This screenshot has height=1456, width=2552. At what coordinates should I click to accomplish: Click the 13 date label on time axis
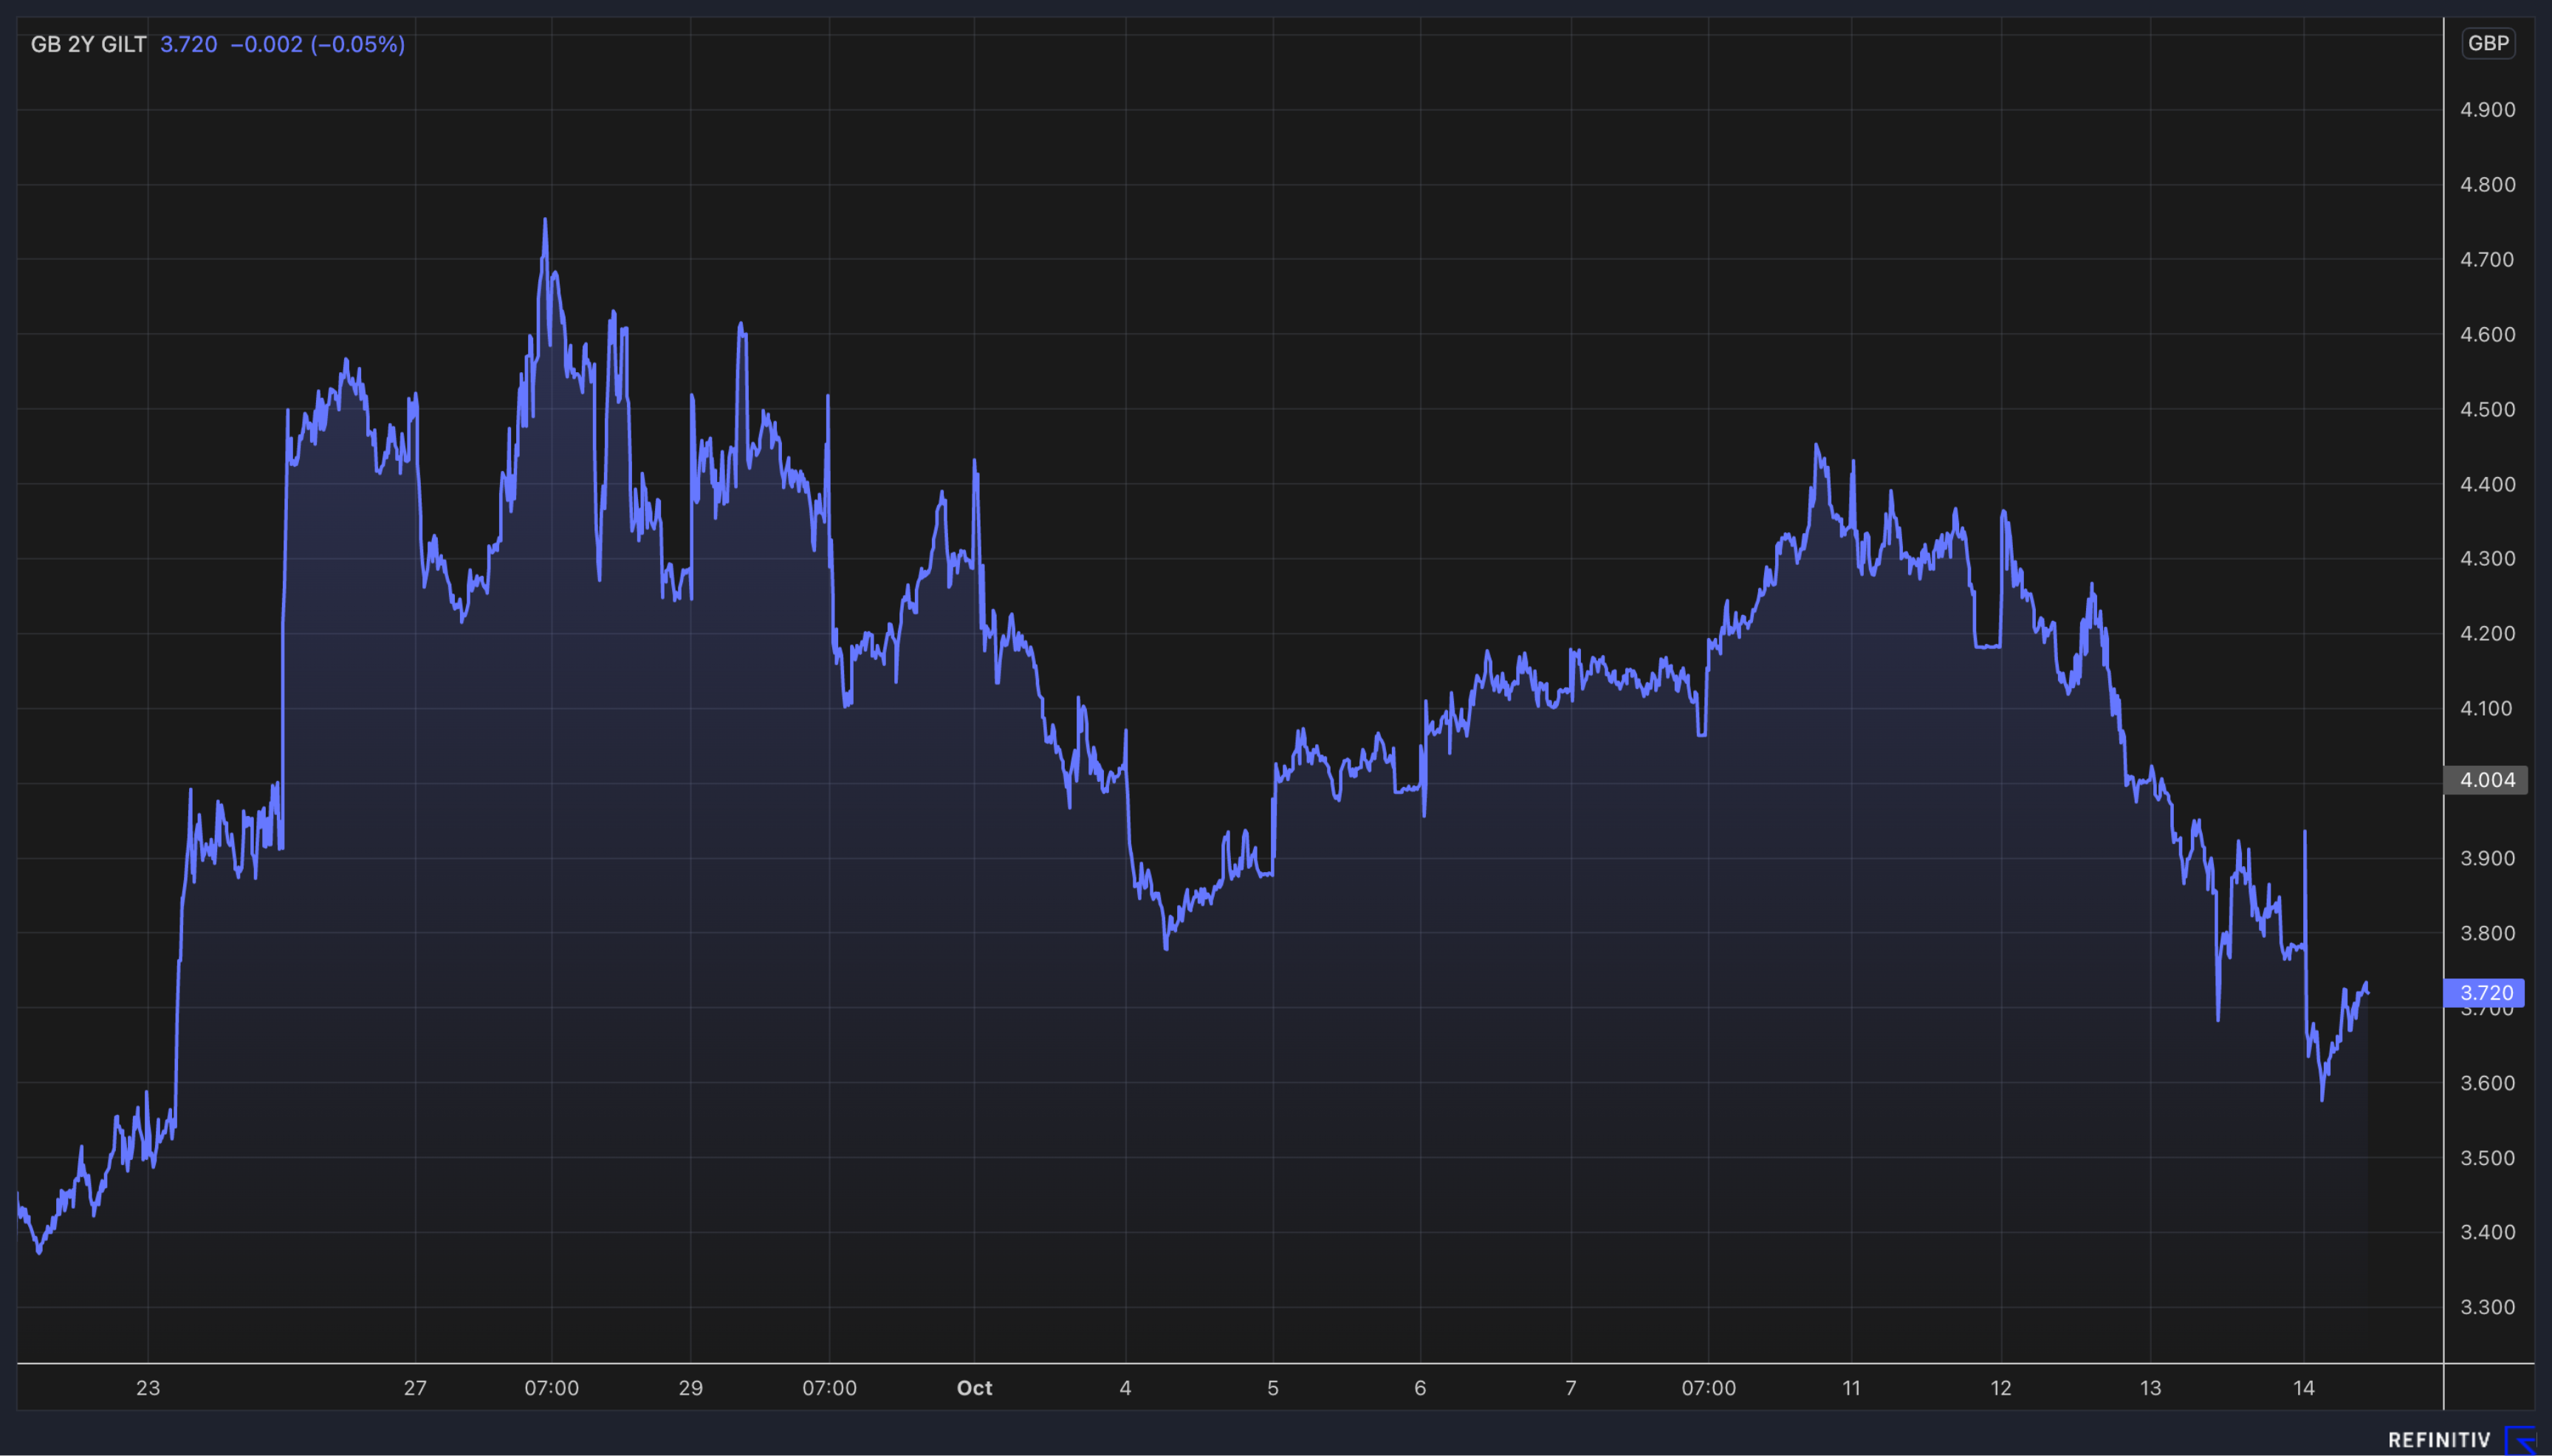point(2151,1388)
